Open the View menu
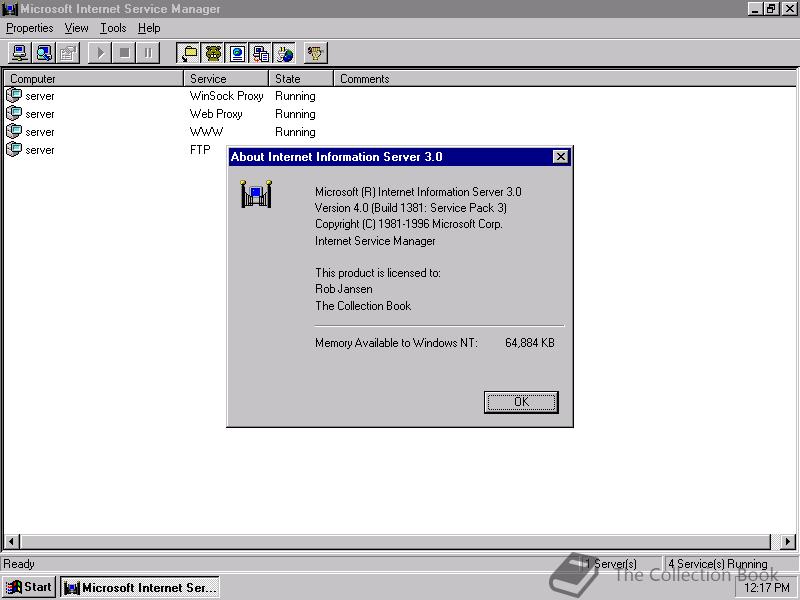Image resolution: width=800 pixels, height=600 pixels. pos(77,28)
